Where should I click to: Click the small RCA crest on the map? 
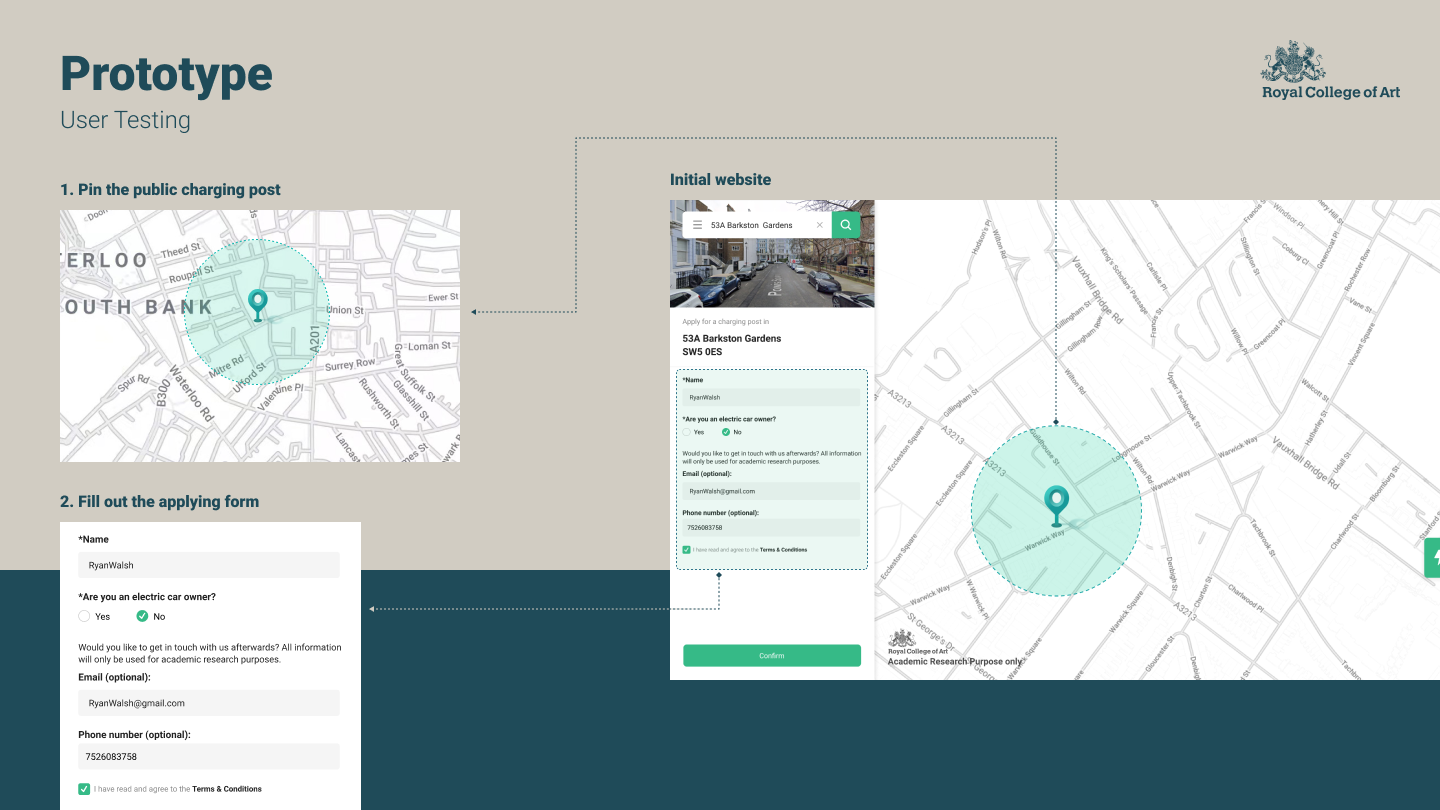click(902, 638)
